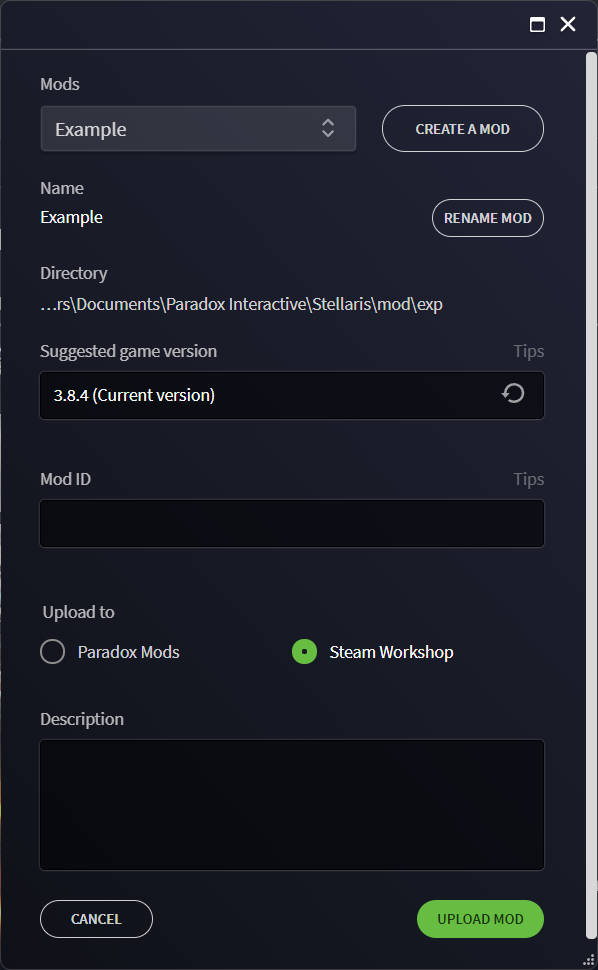Show Tips for Mod ID

[529, 479]
